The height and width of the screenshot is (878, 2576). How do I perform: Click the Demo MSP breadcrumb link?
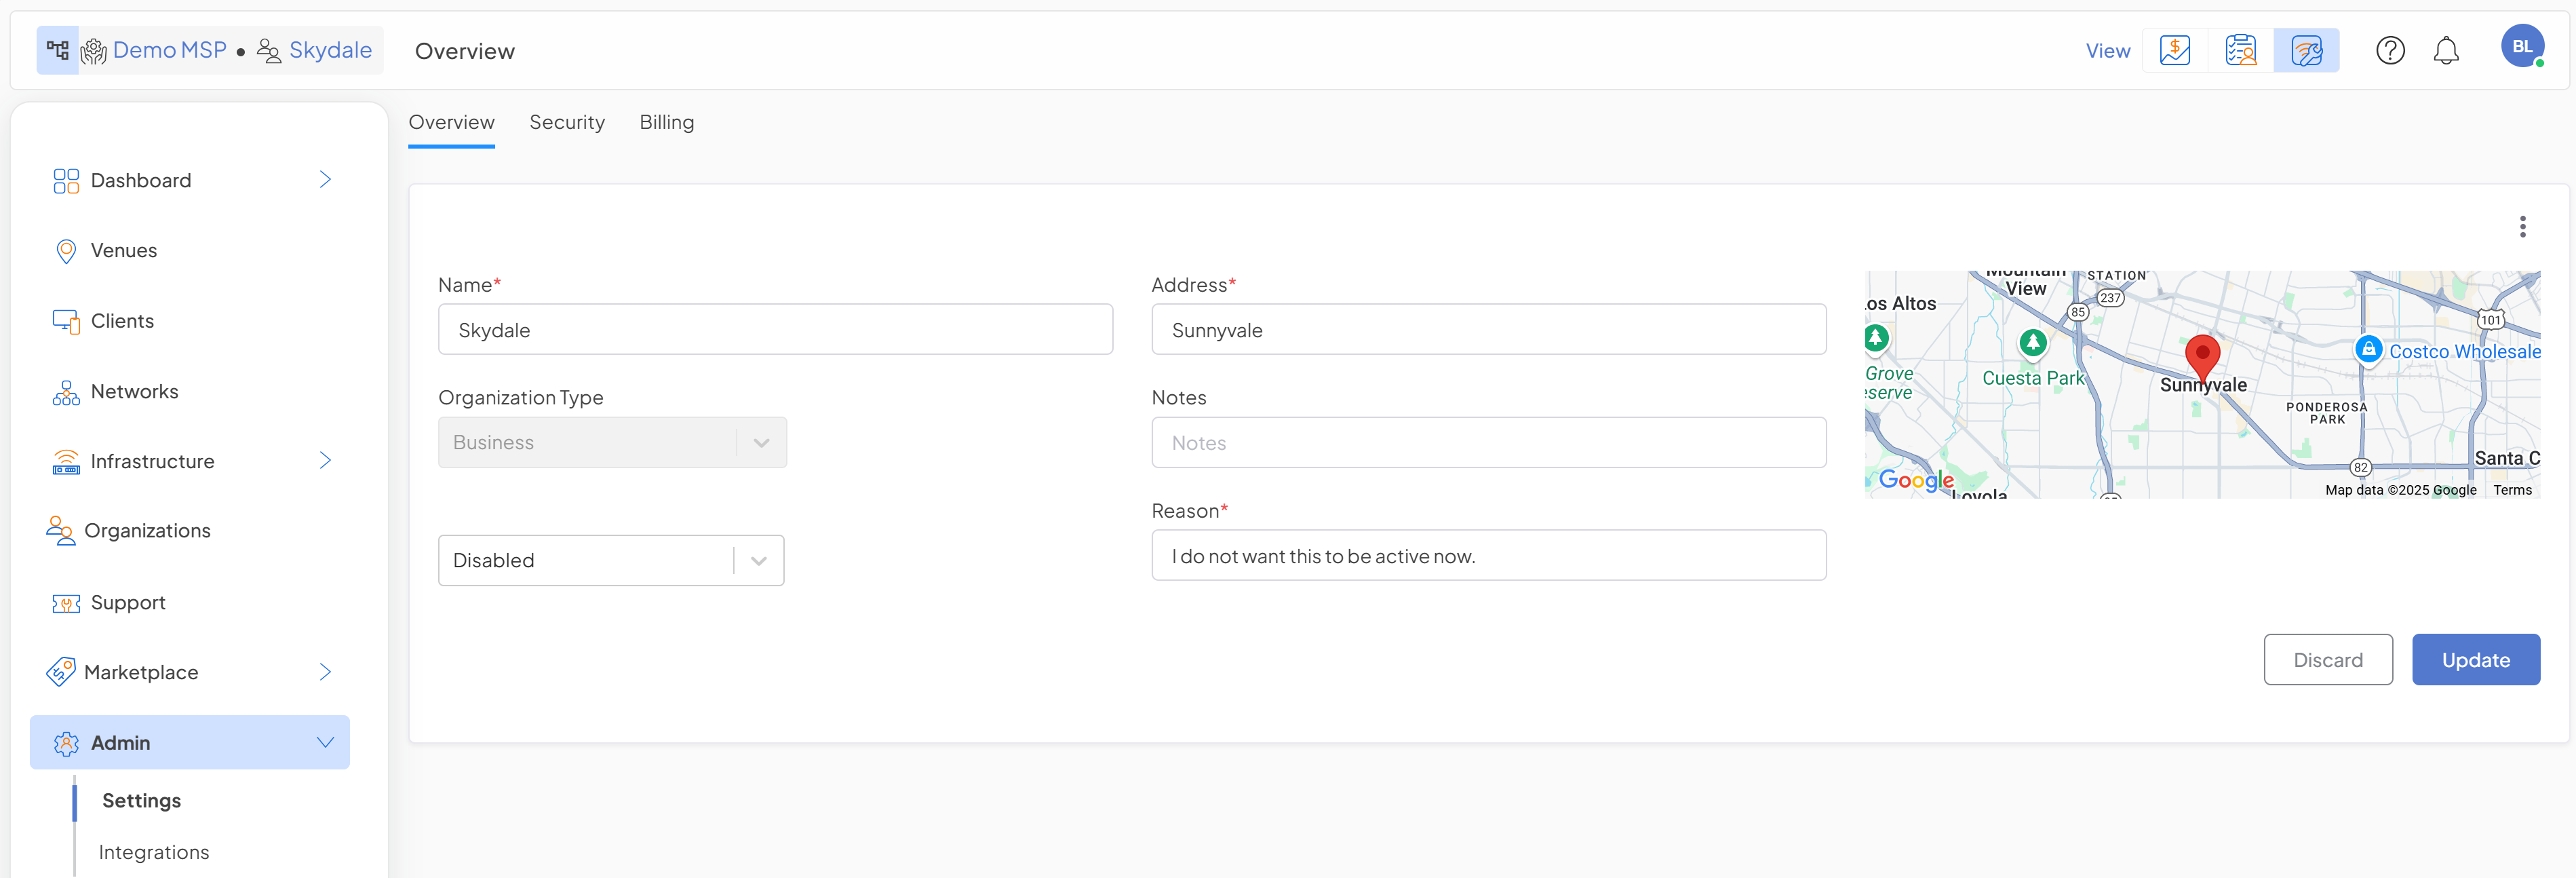tap(169, 50)
